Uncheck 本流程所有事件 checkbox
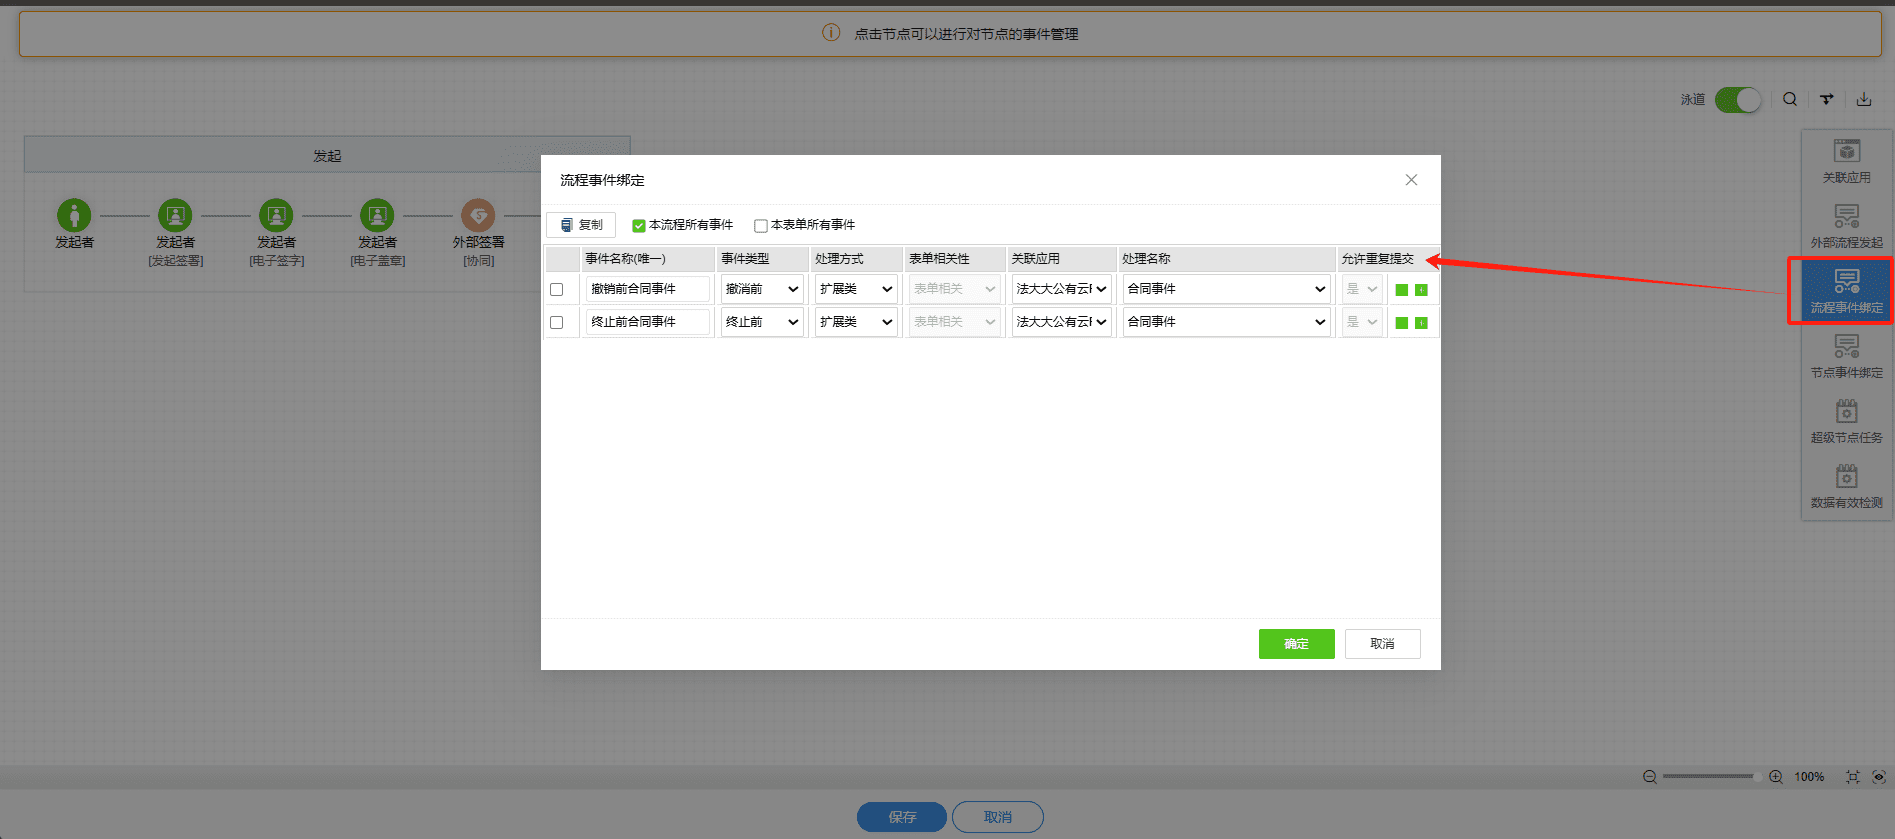The image size is (1895, 839). pyautogui.click(x=638, y=226)
